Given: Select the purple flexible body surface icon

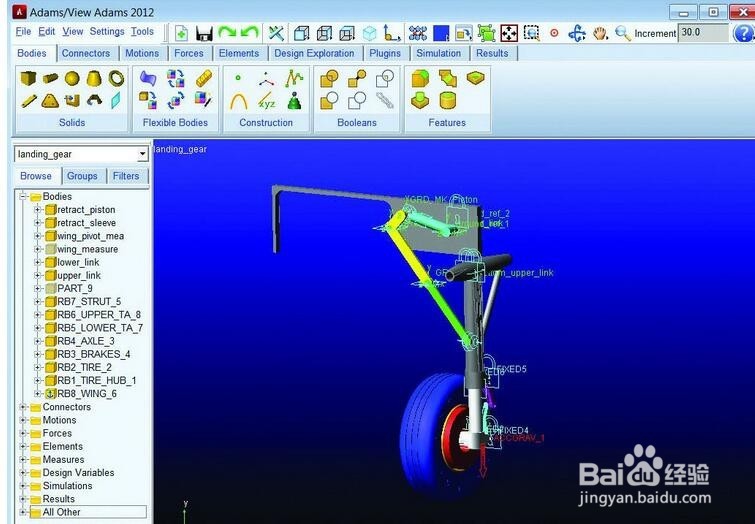Looking at the screenshot, I should point(148,78).
